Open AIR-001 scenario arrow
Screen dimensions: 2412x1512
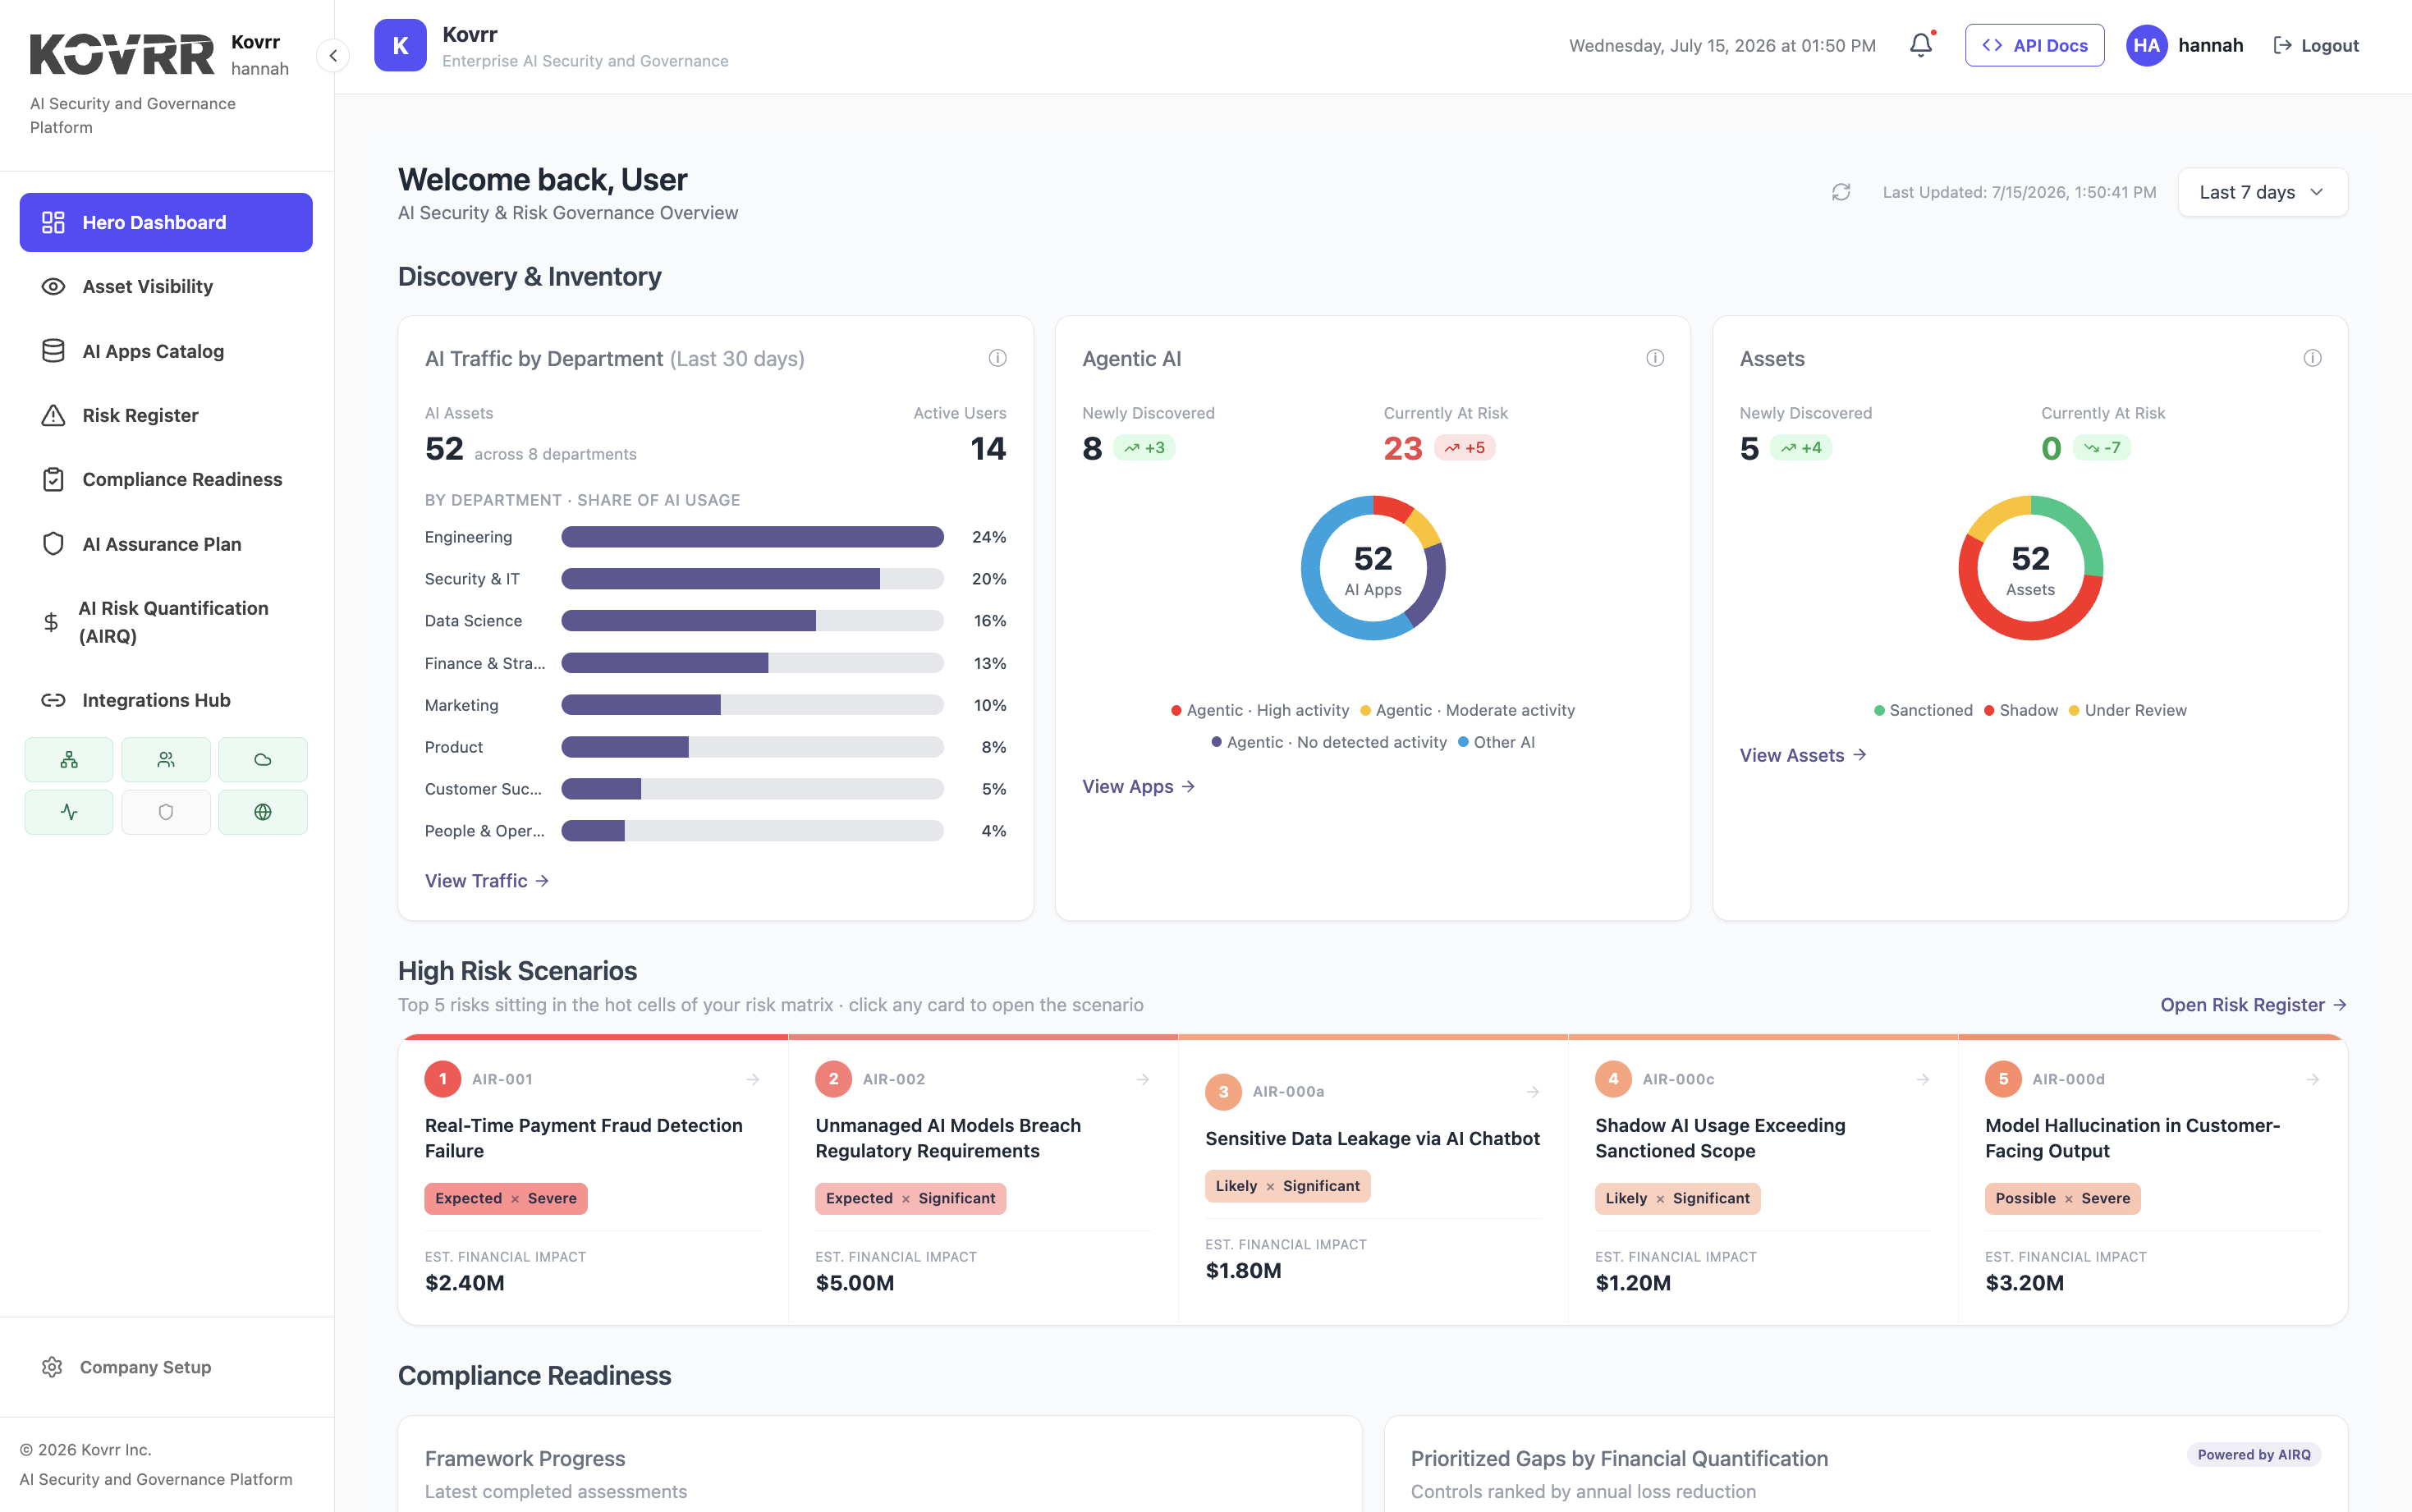(753, 1080)
